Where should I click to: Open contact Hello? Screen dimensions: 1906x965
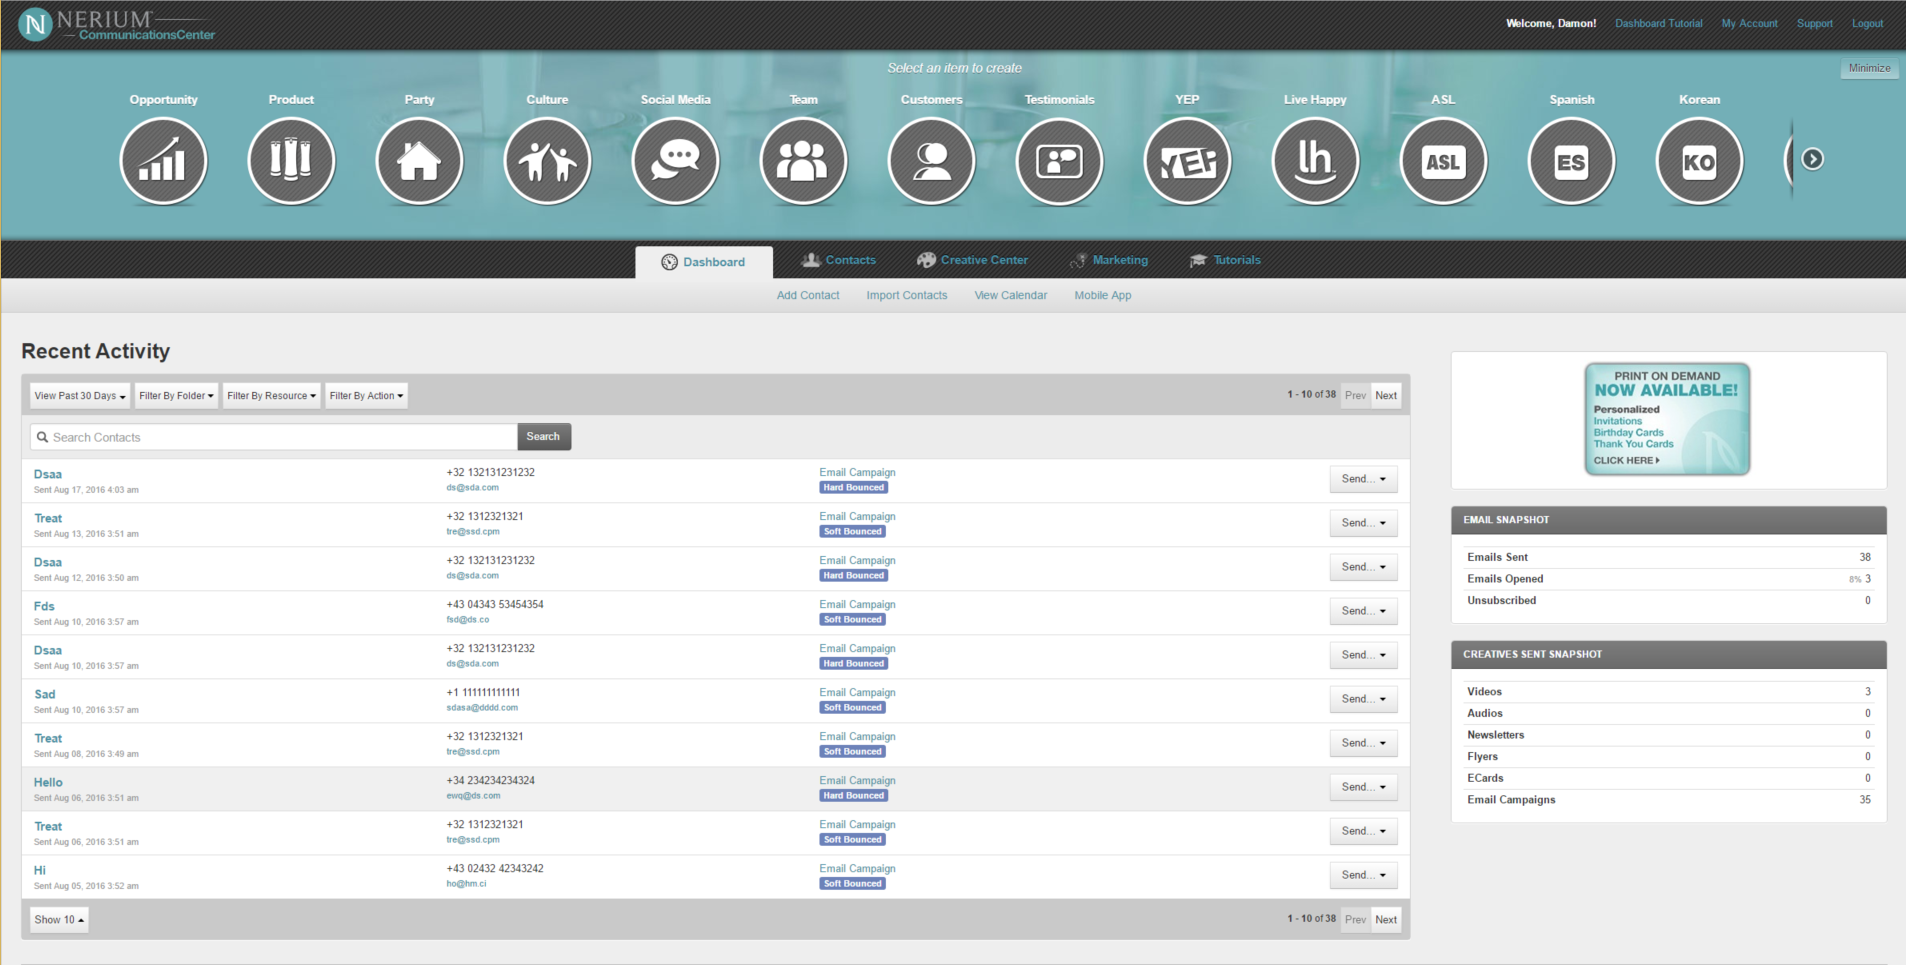[48, 782]
